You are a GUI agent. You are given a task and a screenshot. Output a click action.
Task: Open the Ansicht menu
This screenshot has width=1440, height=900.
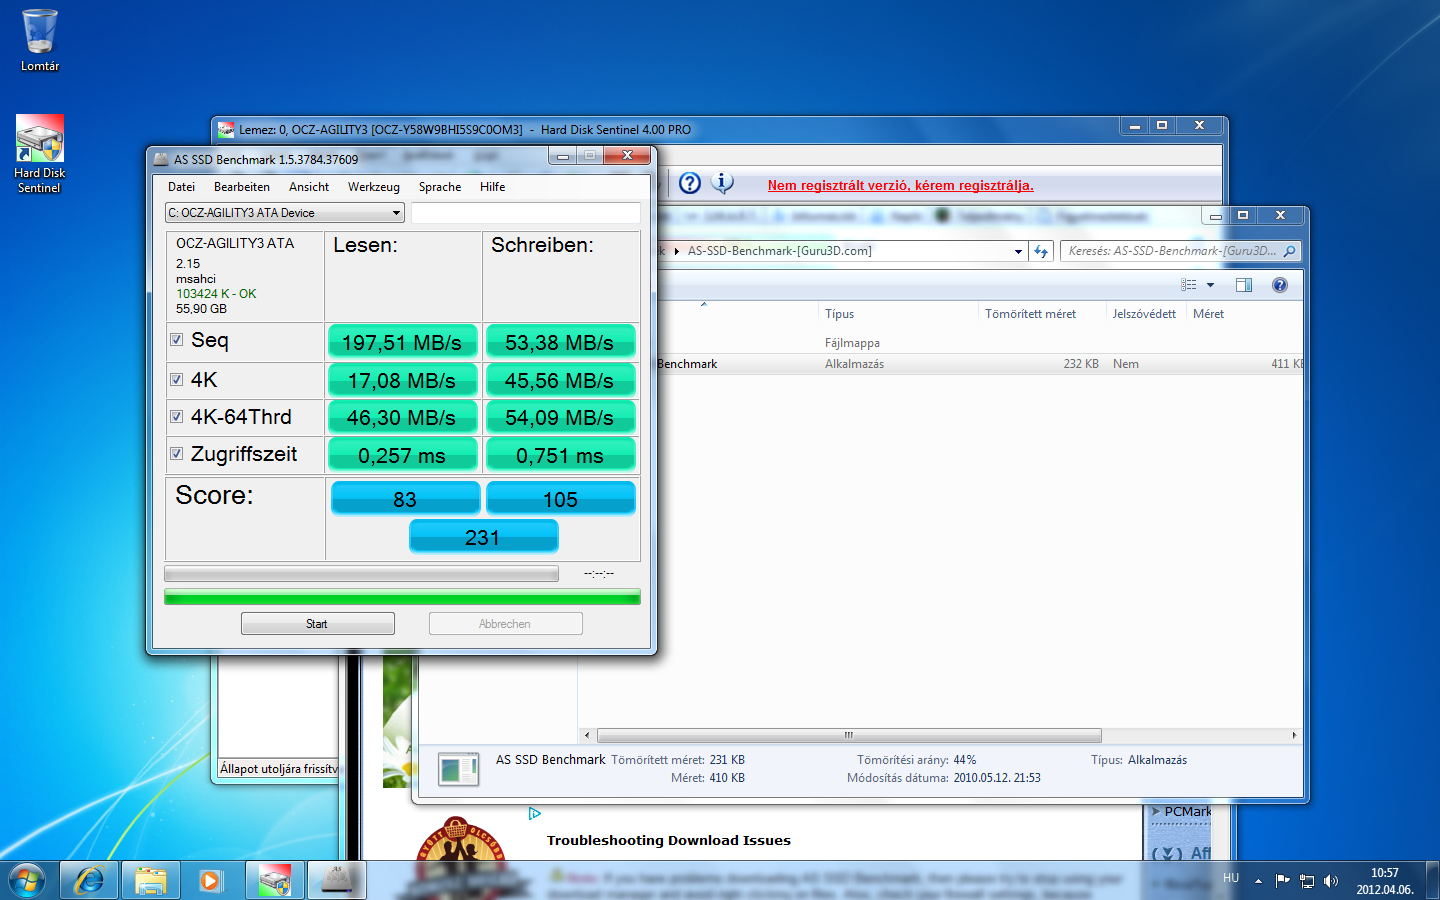point(309,187)
